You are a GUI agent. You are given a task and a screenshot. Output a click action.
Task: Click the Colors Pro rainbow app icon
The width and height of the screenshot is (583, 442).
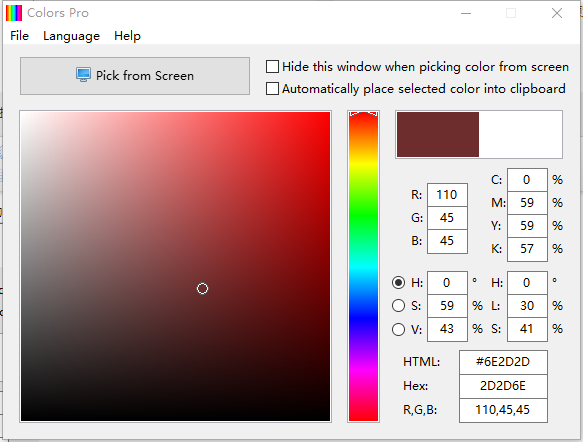(x=14, y=13)
